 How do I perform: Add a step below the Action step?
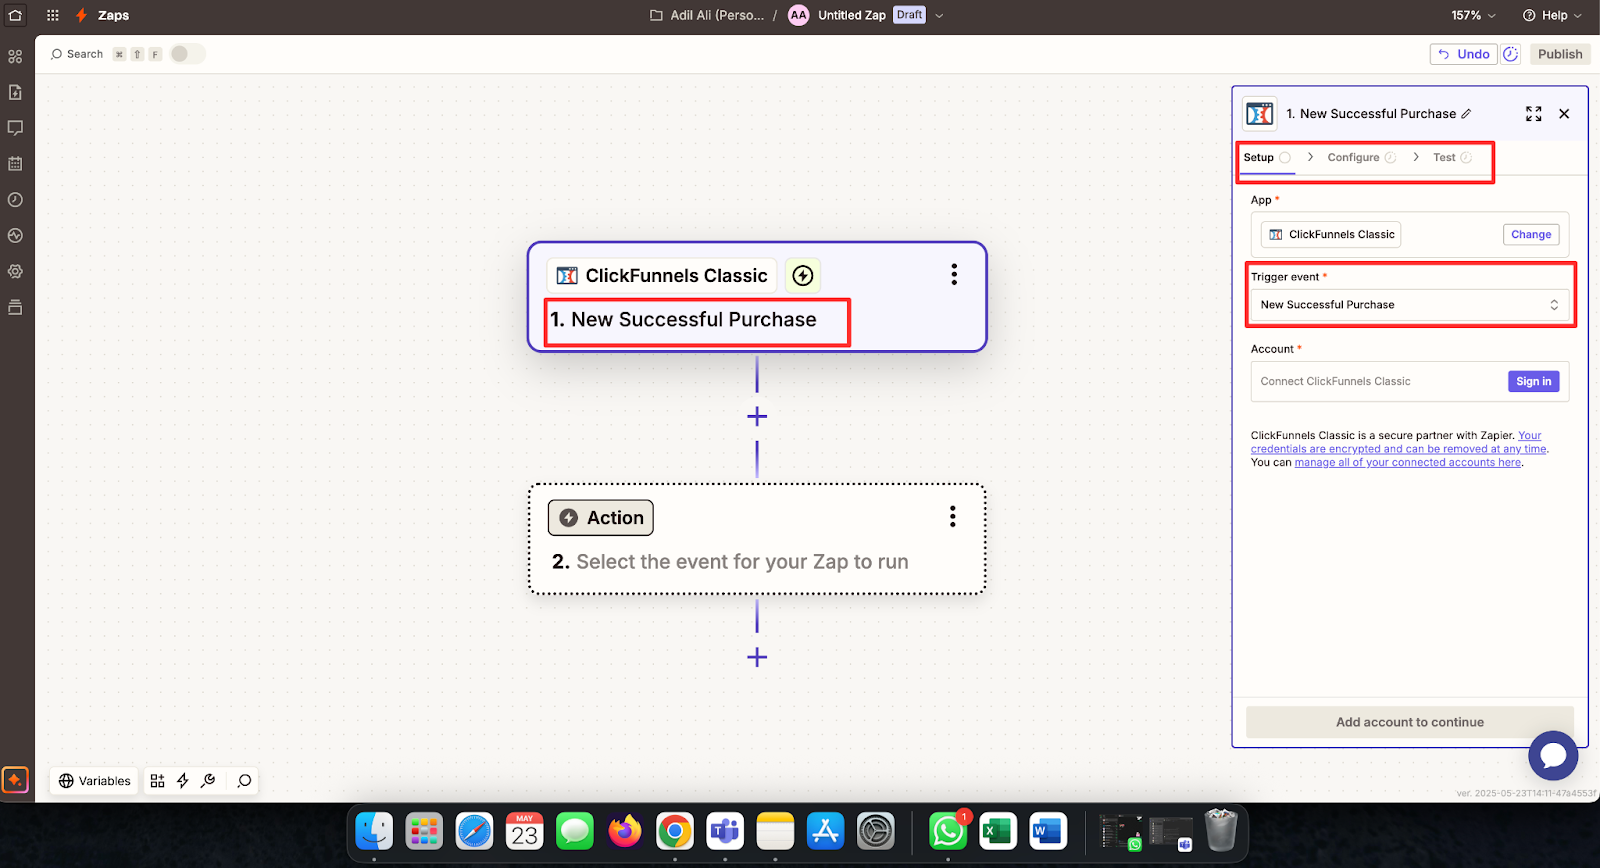757,657
